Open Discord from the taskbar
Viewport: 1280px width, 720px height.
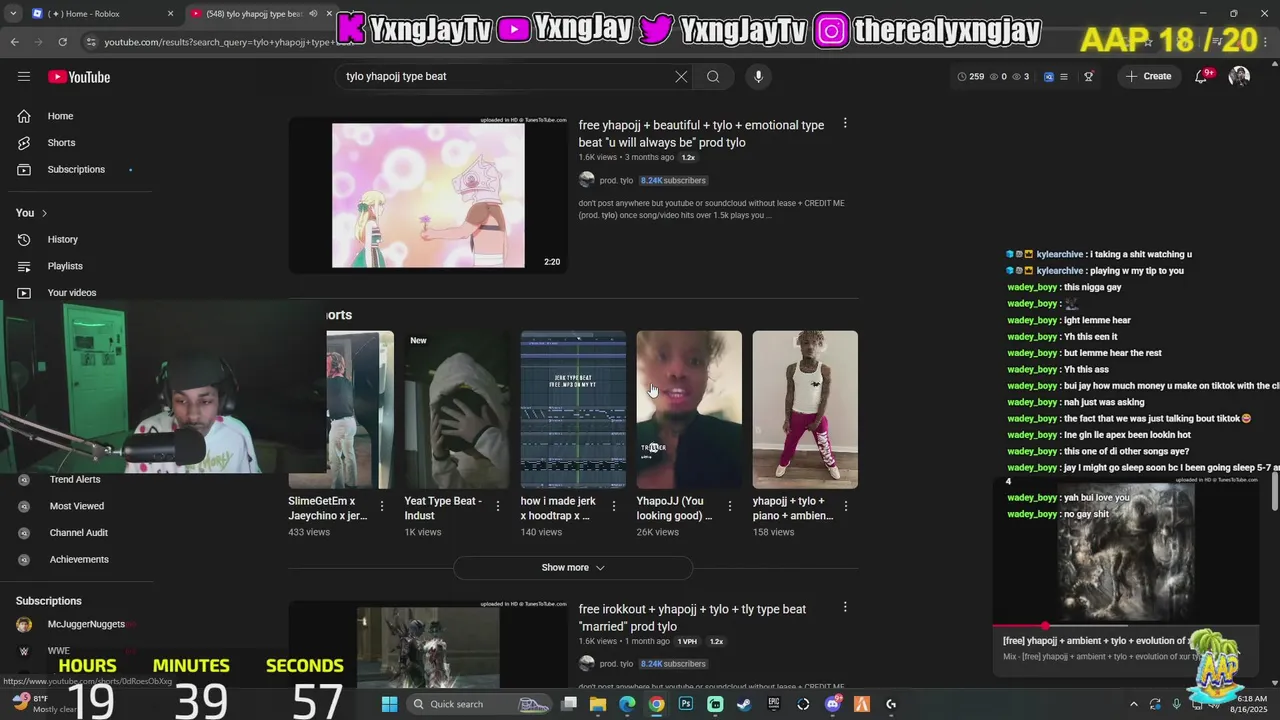pos(833,704)
